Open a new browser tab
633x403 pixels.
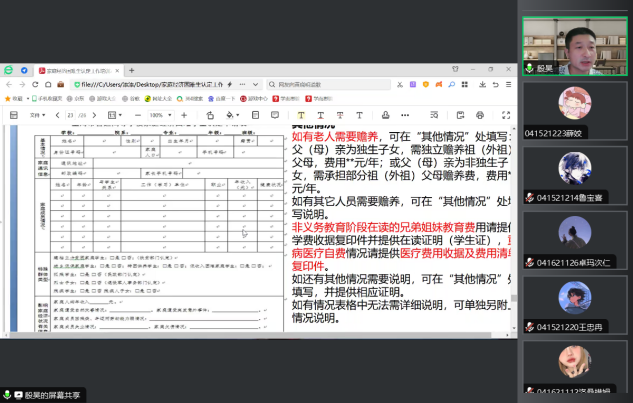click(x=131, y=70)
